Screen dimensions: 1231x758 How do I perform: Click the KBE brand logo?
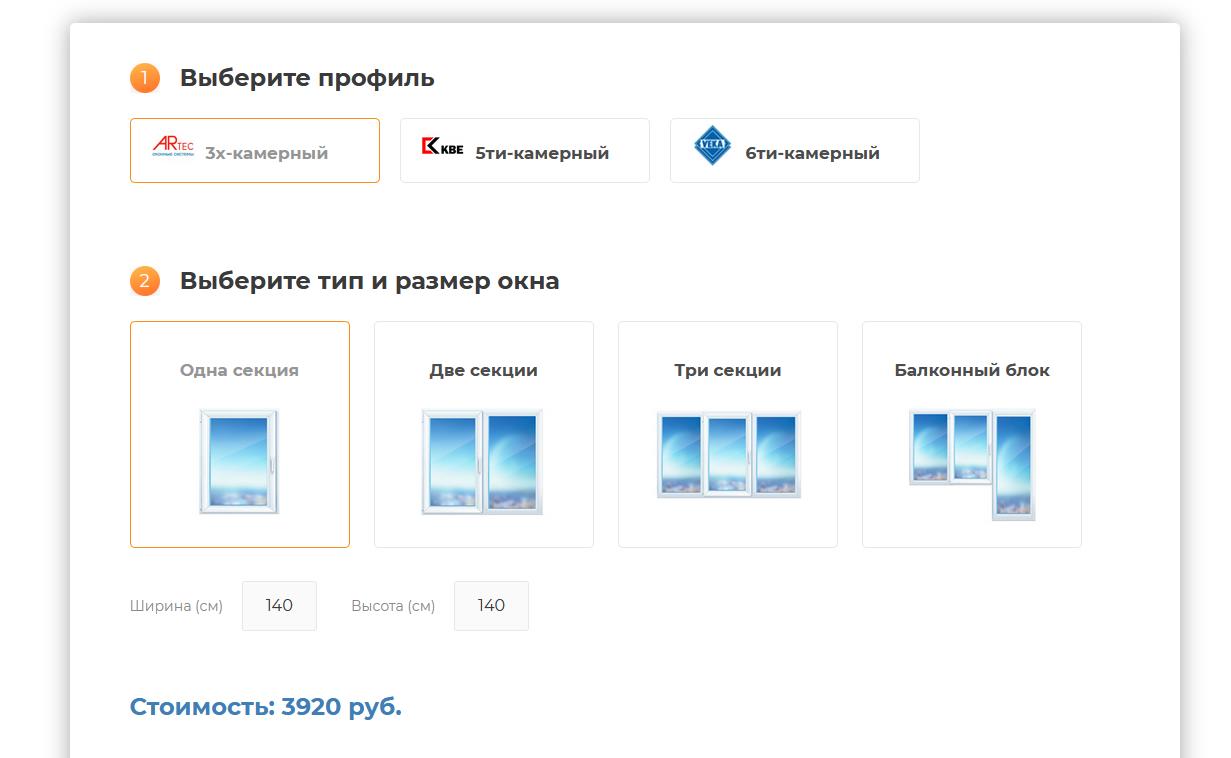tap(442, 147)
